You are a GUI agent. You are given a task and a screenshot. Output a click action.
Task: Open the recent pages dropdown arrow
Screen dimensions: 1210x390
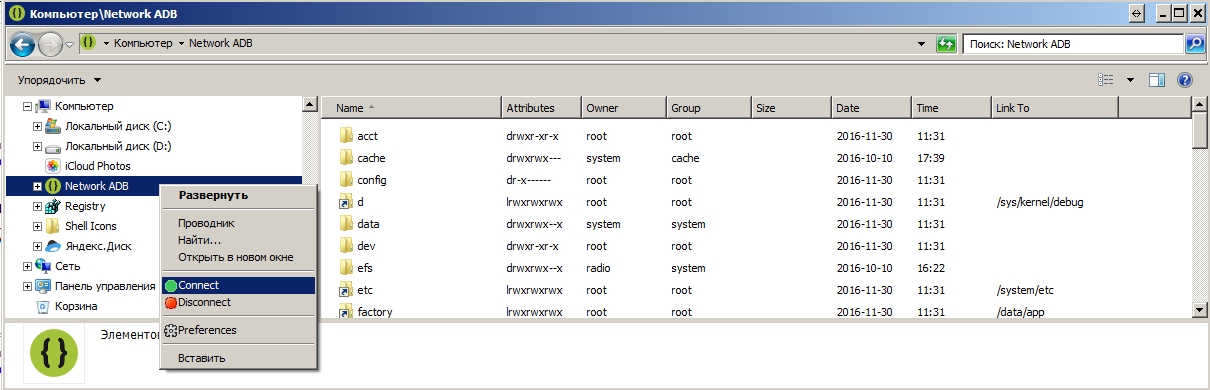point(69,45)
